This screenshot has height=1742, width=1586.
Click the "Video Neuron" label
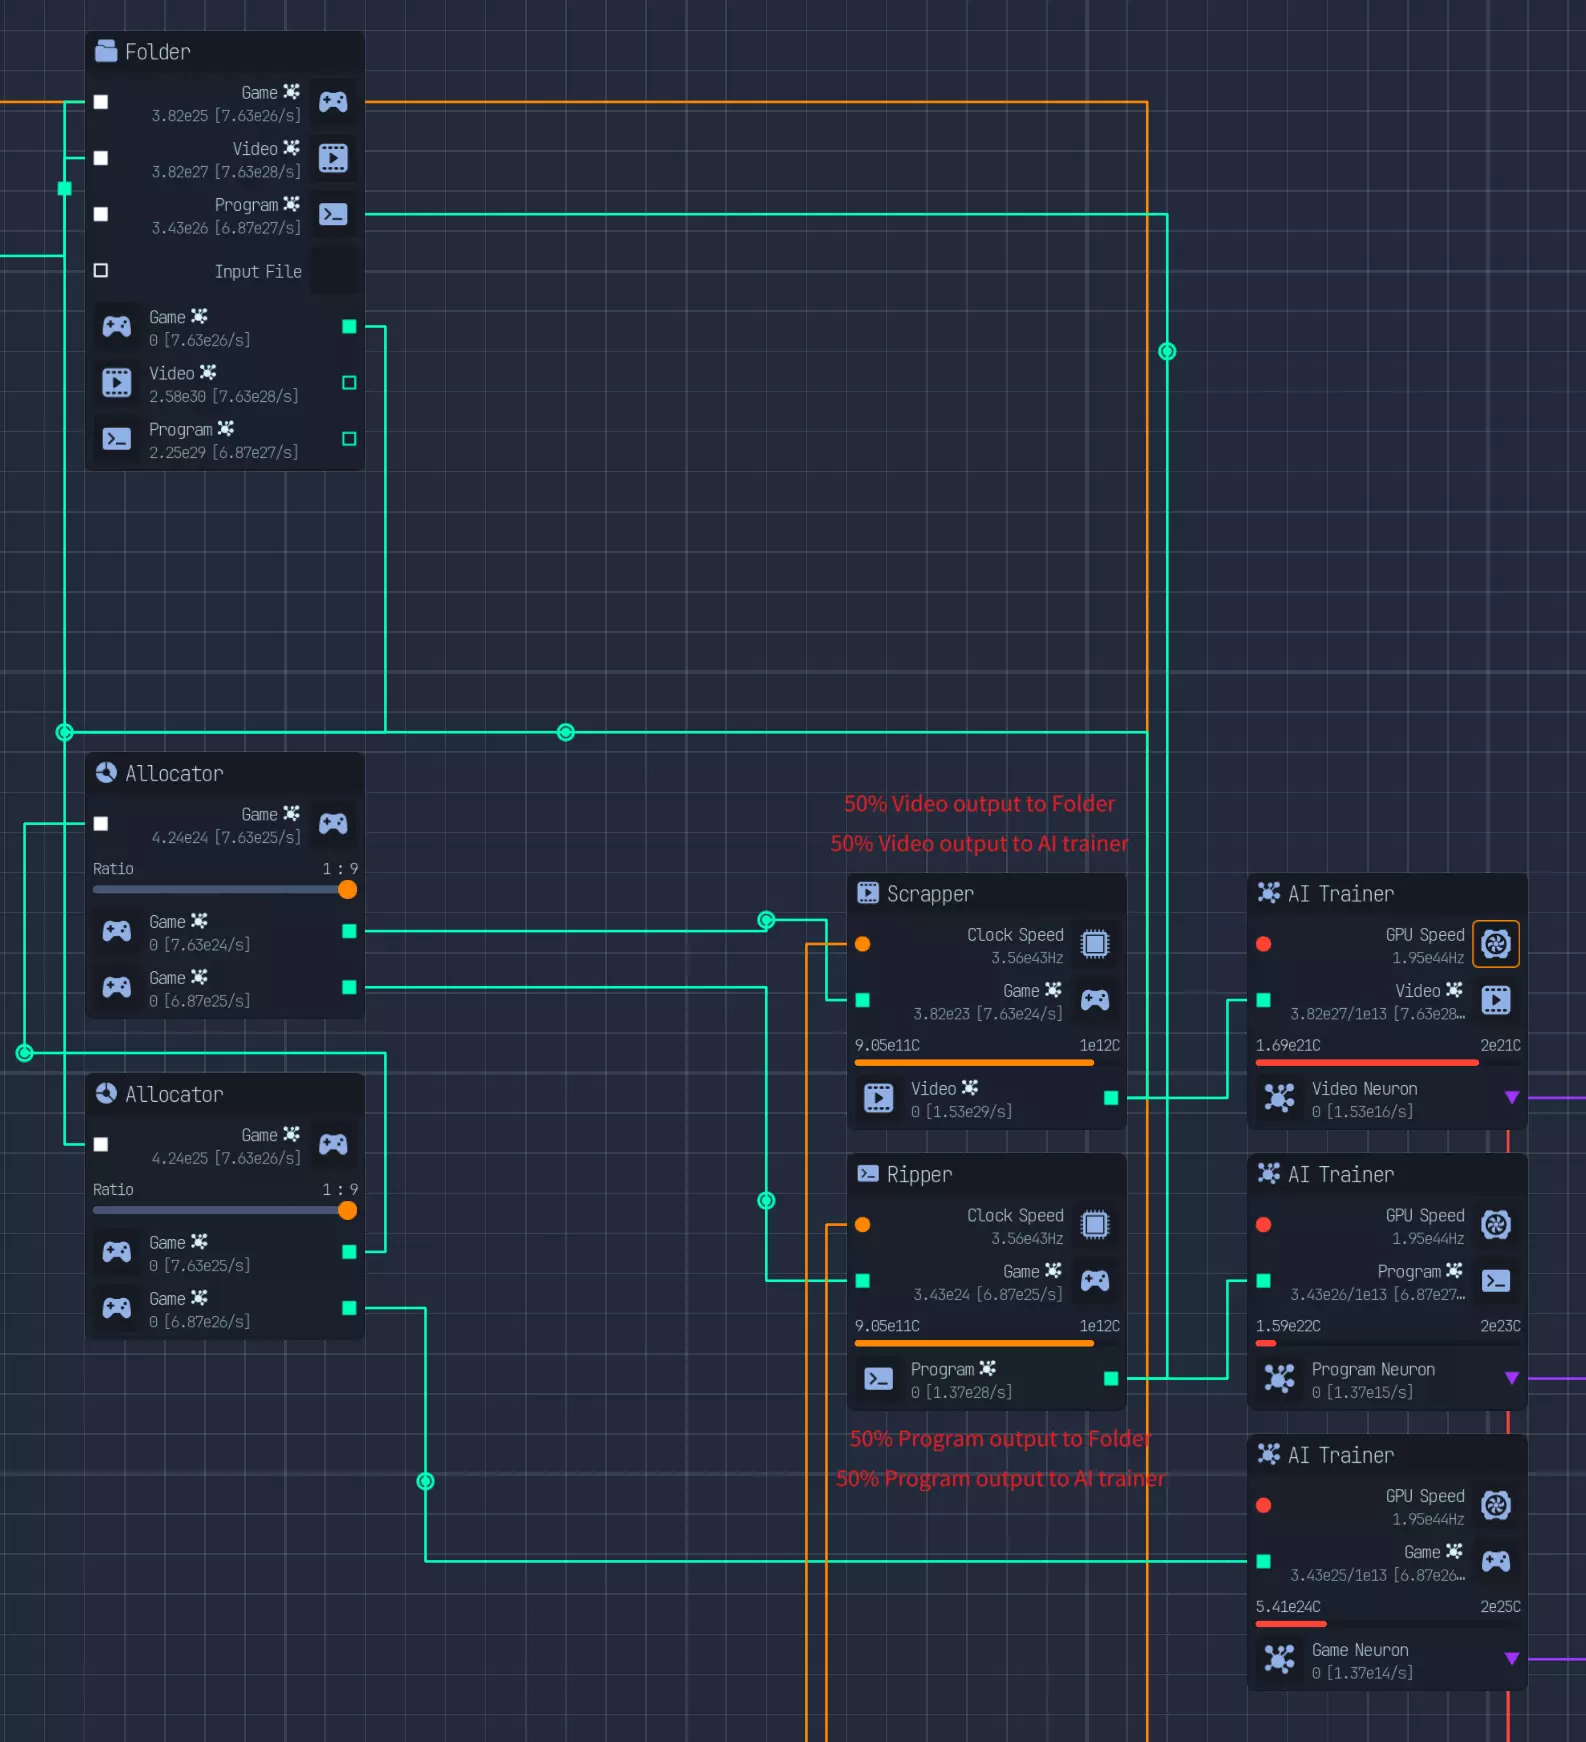click(x=1364, y=1089)
